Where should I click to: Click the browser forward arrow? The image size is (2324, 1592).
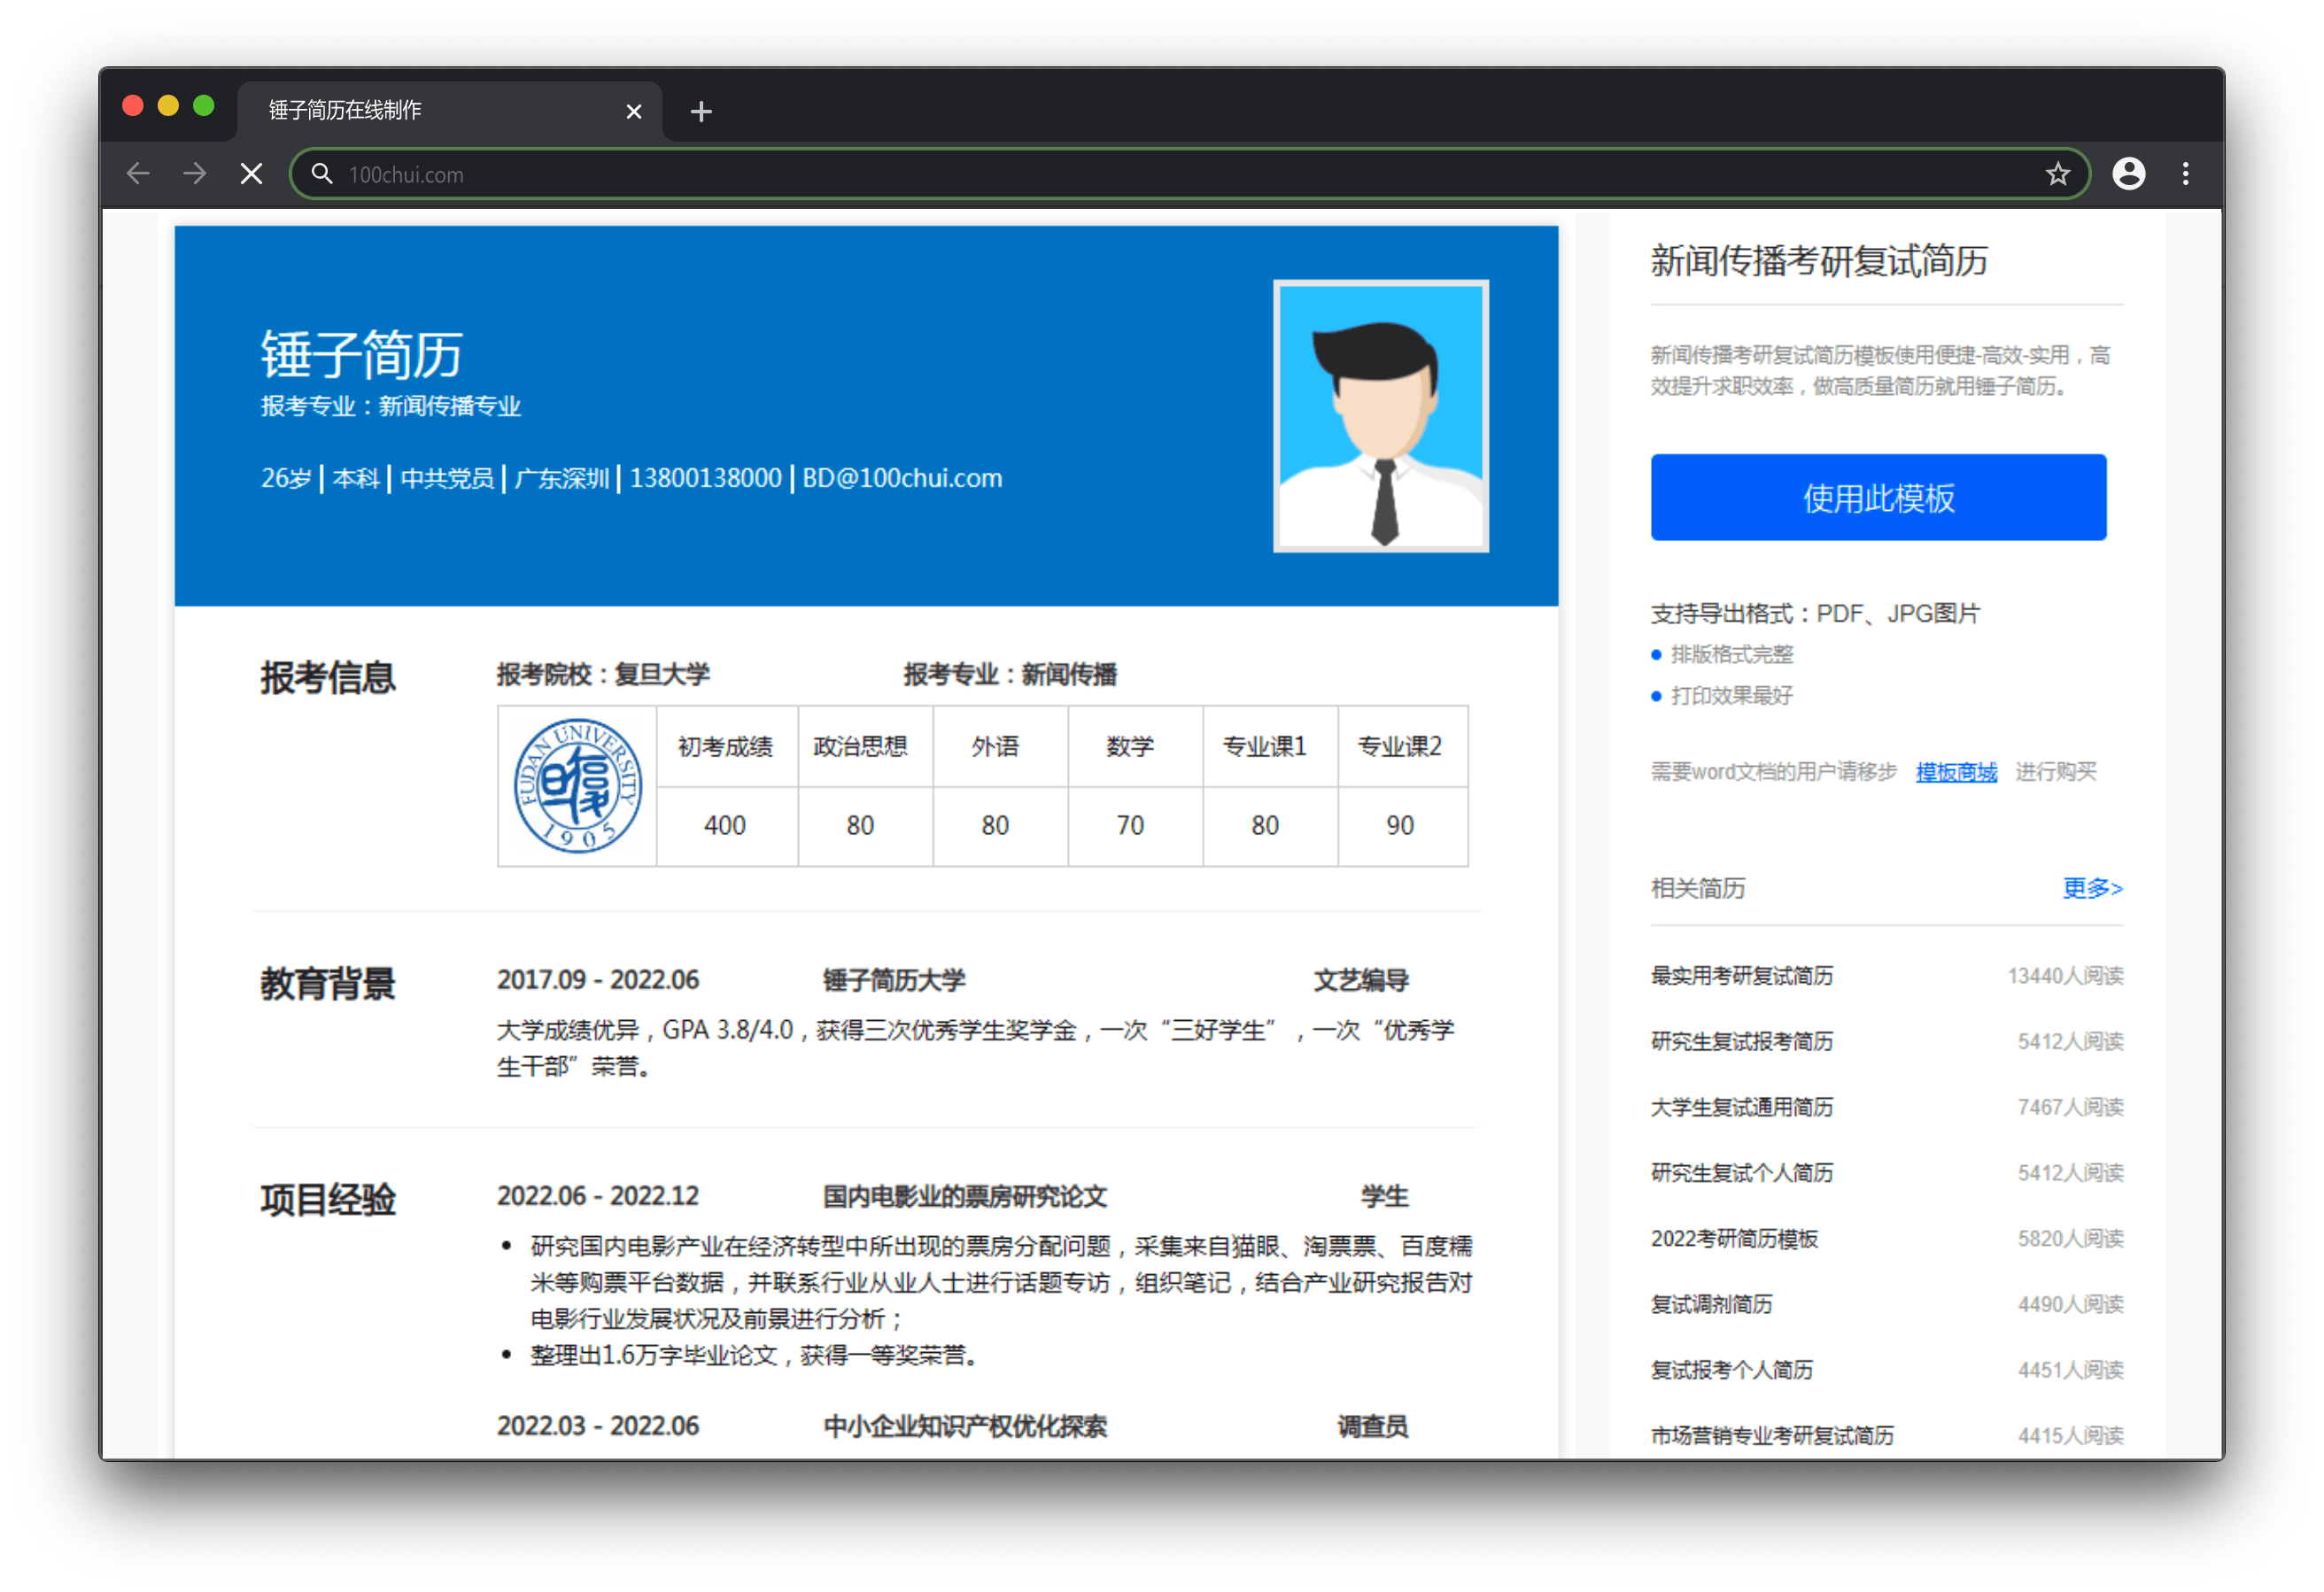pyautogui.click(x=195, y=174)
